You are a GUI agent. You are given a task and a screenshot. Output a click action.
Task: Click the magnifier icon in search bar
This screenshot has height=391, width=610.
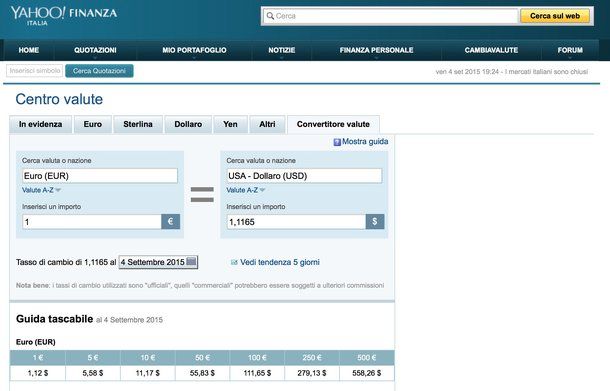[x=270, y=16]
